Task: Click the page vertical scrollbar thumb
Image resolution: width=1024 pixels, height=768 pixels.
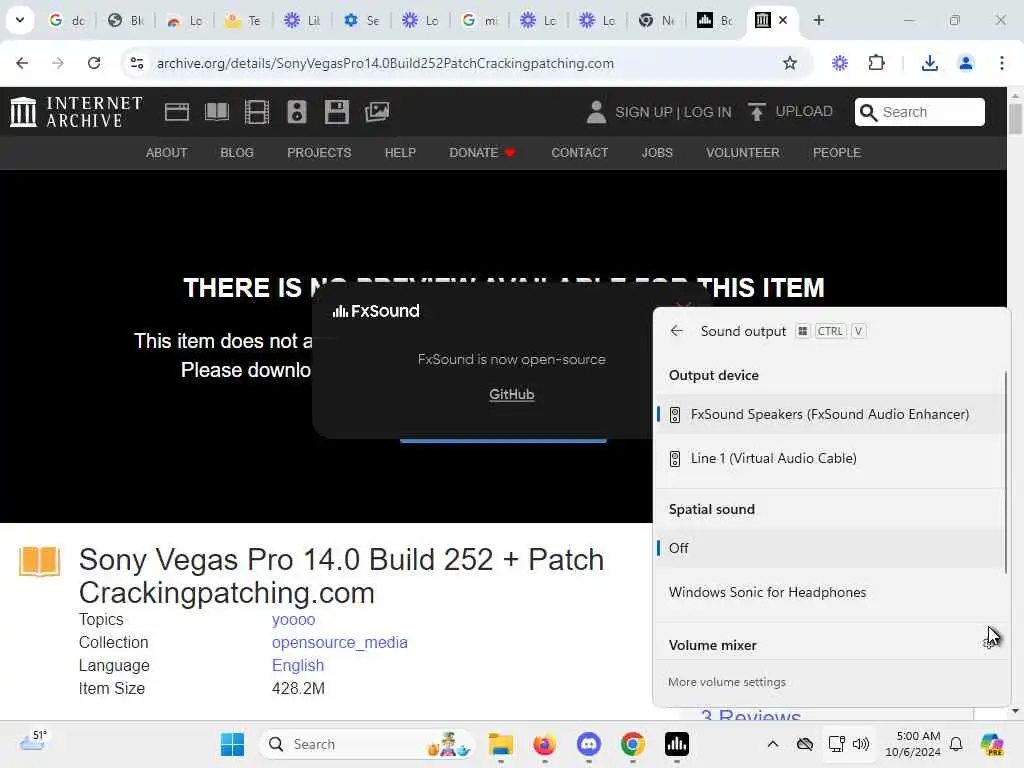Action: 1015,119
